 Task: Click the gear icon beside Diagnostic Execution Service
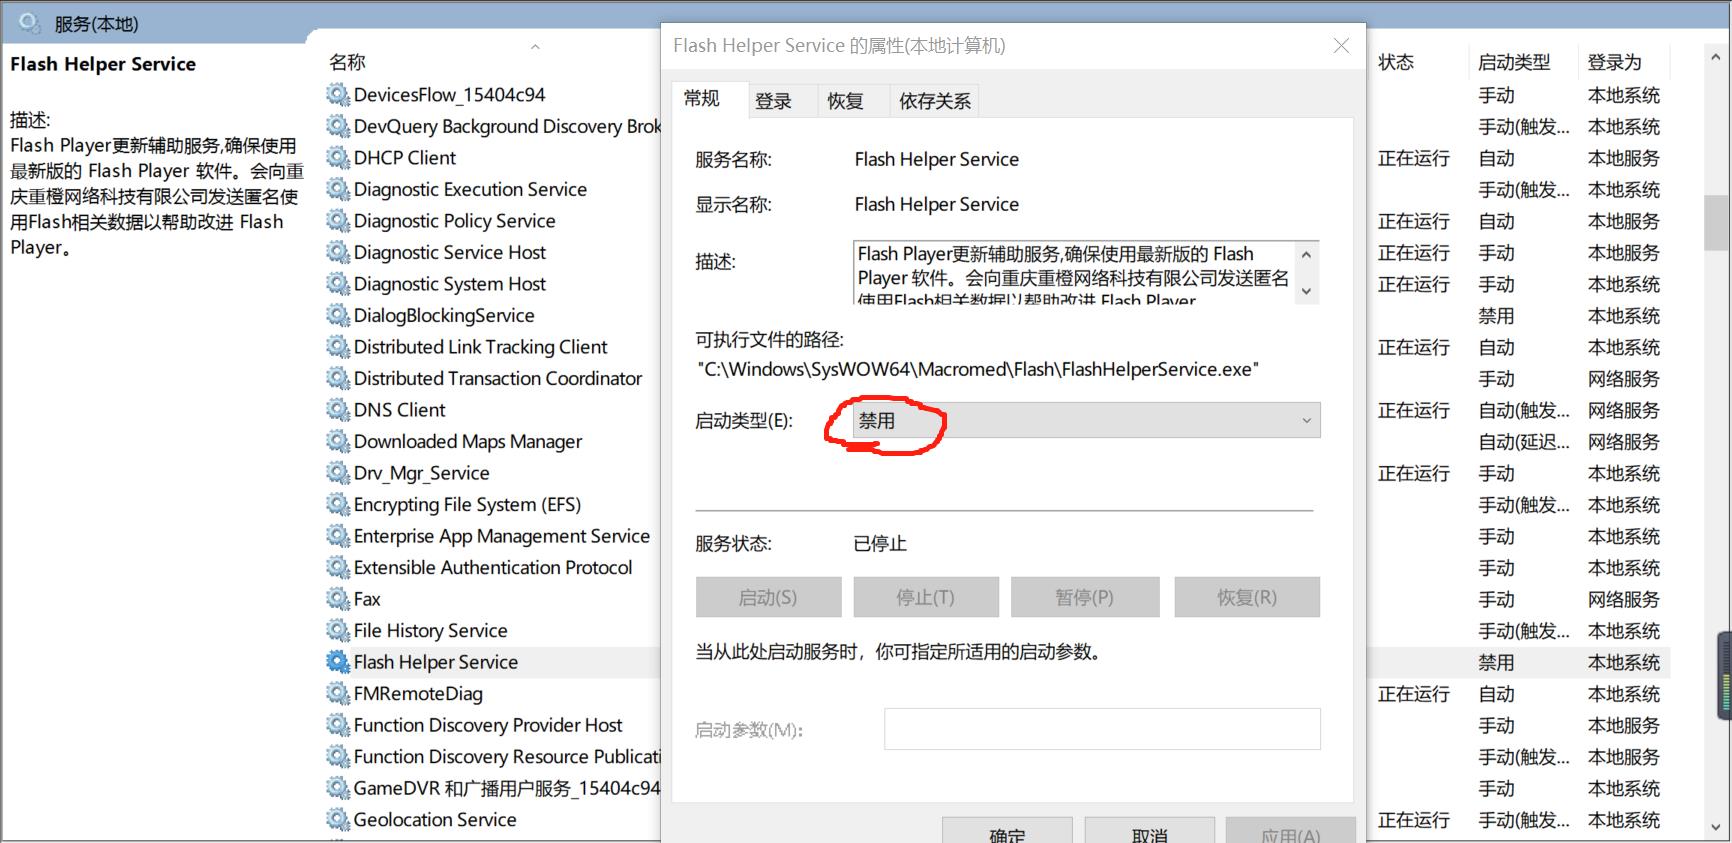point(338,189)
